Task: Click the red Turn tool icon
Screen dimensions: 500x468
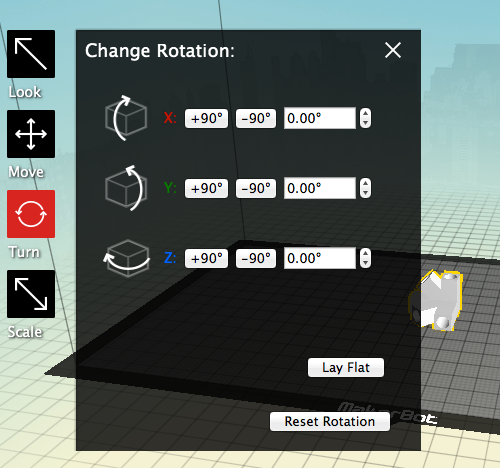Action: [x=31, y=214]
